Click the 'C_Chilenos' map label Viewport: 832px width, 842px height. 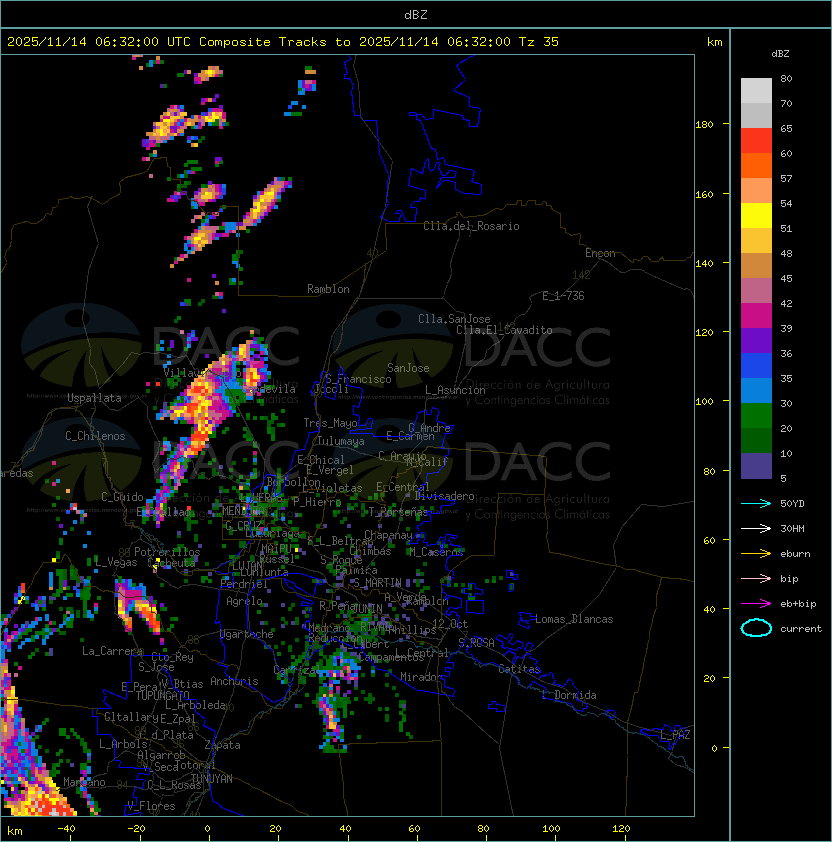click(95, 436)
